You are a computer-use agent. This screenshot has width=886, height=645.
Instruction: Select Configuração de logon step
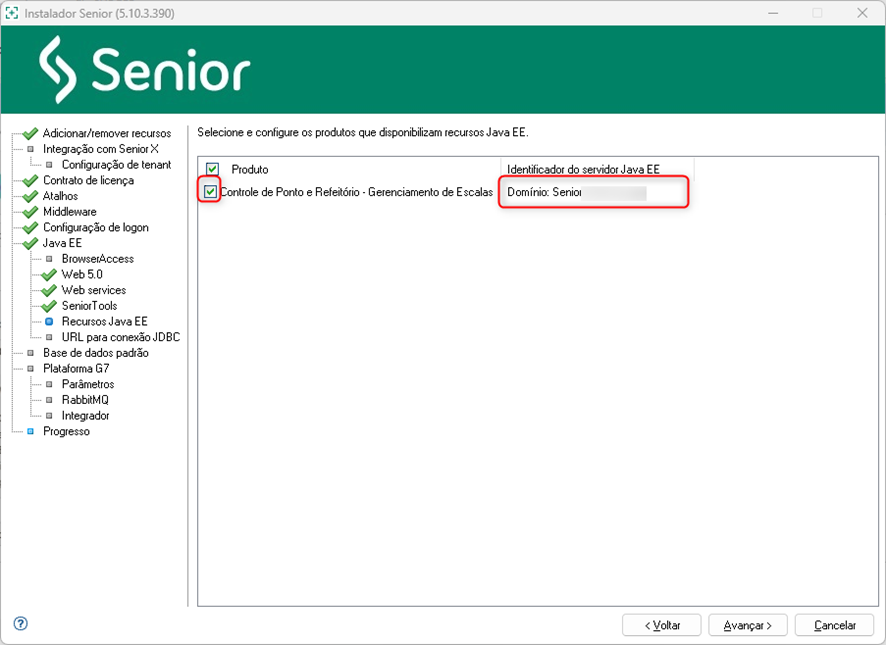95,227
